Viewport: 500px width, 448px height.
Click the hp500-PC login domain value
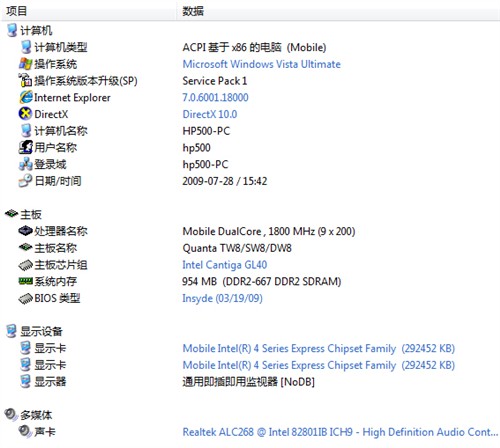[205, 164]
